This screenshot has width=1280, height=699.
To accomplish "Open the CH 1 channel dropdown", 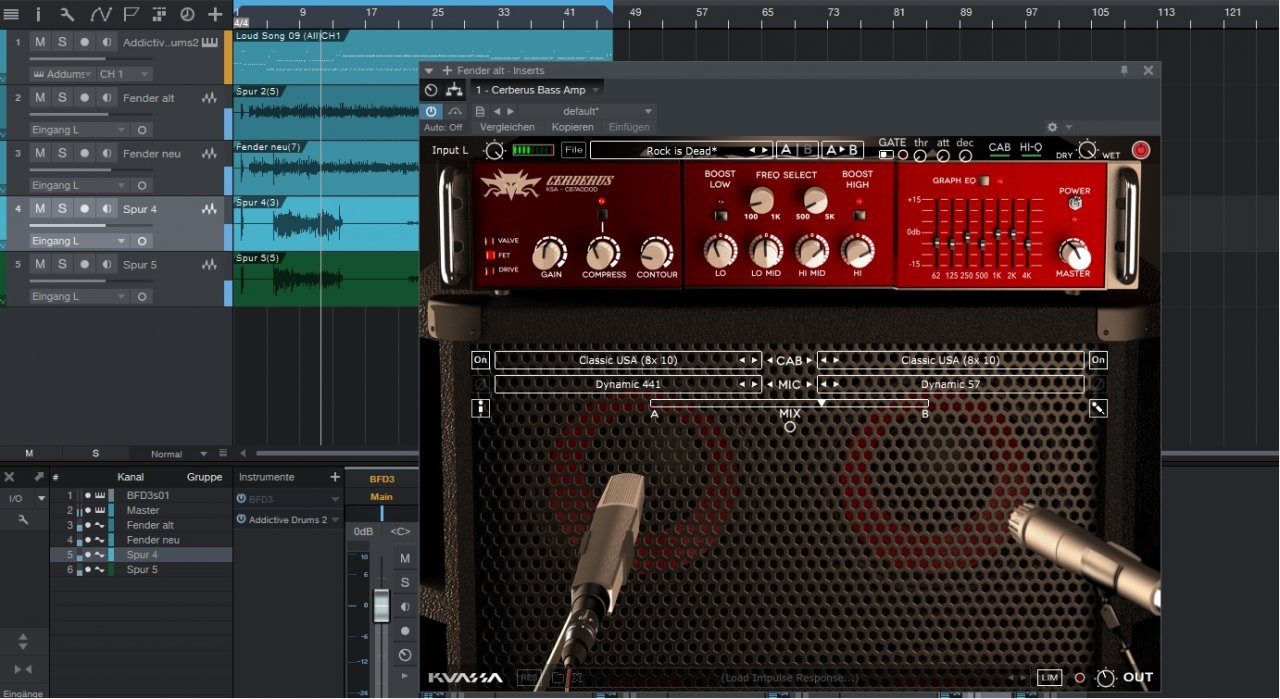I will pos(124,74).
